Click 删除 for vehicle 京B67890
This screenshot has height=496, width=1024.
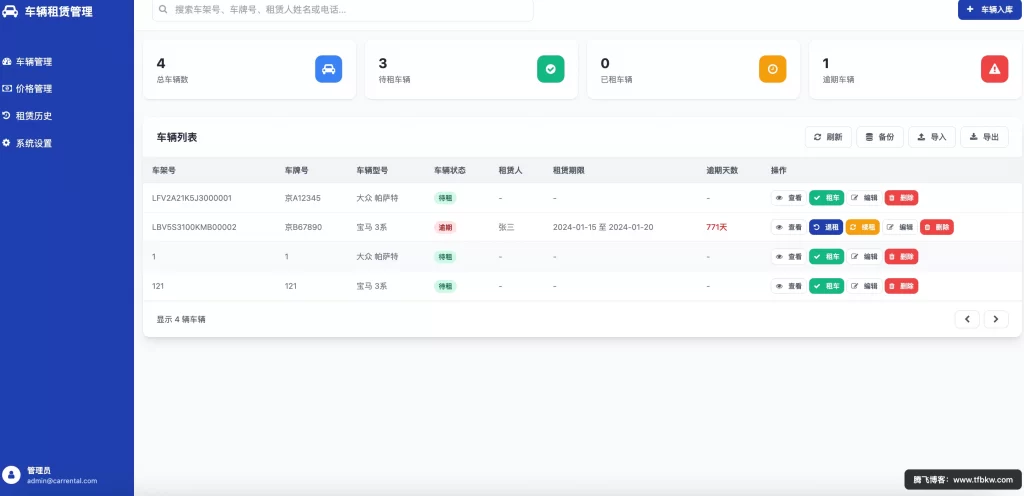pos(937,227)
